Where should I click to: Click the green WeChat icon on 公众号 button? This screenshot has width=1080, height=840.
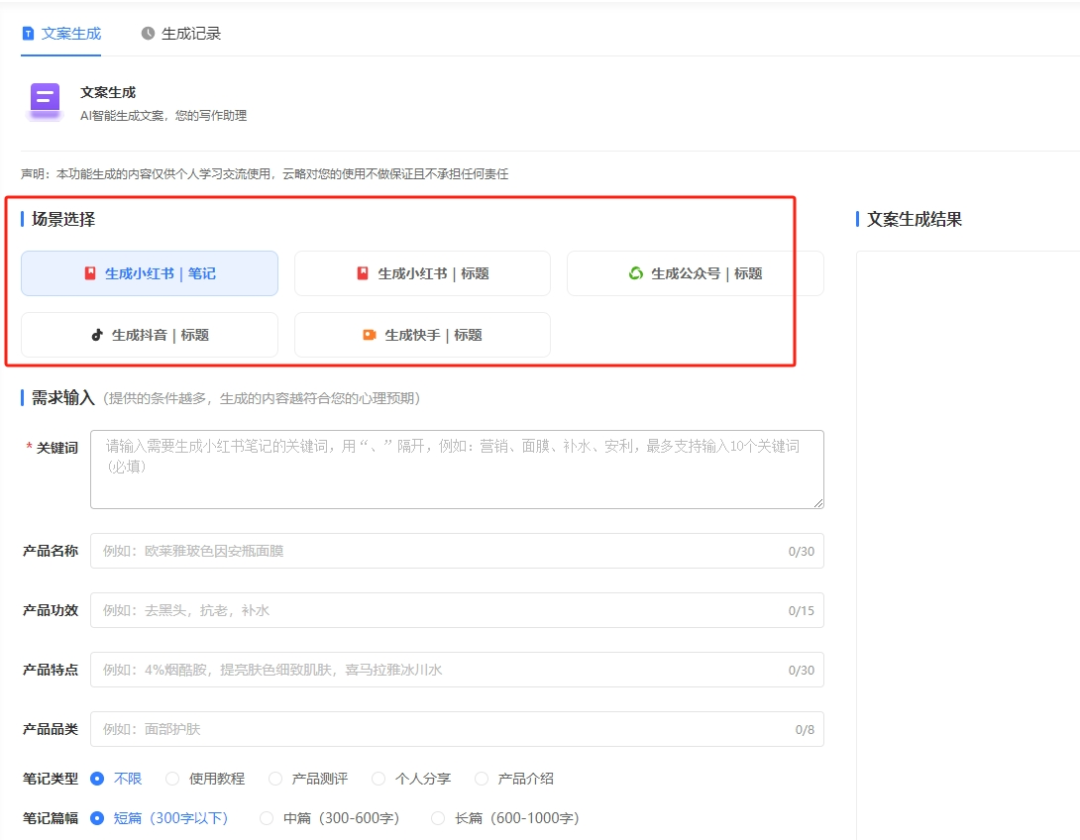point(636,273)
